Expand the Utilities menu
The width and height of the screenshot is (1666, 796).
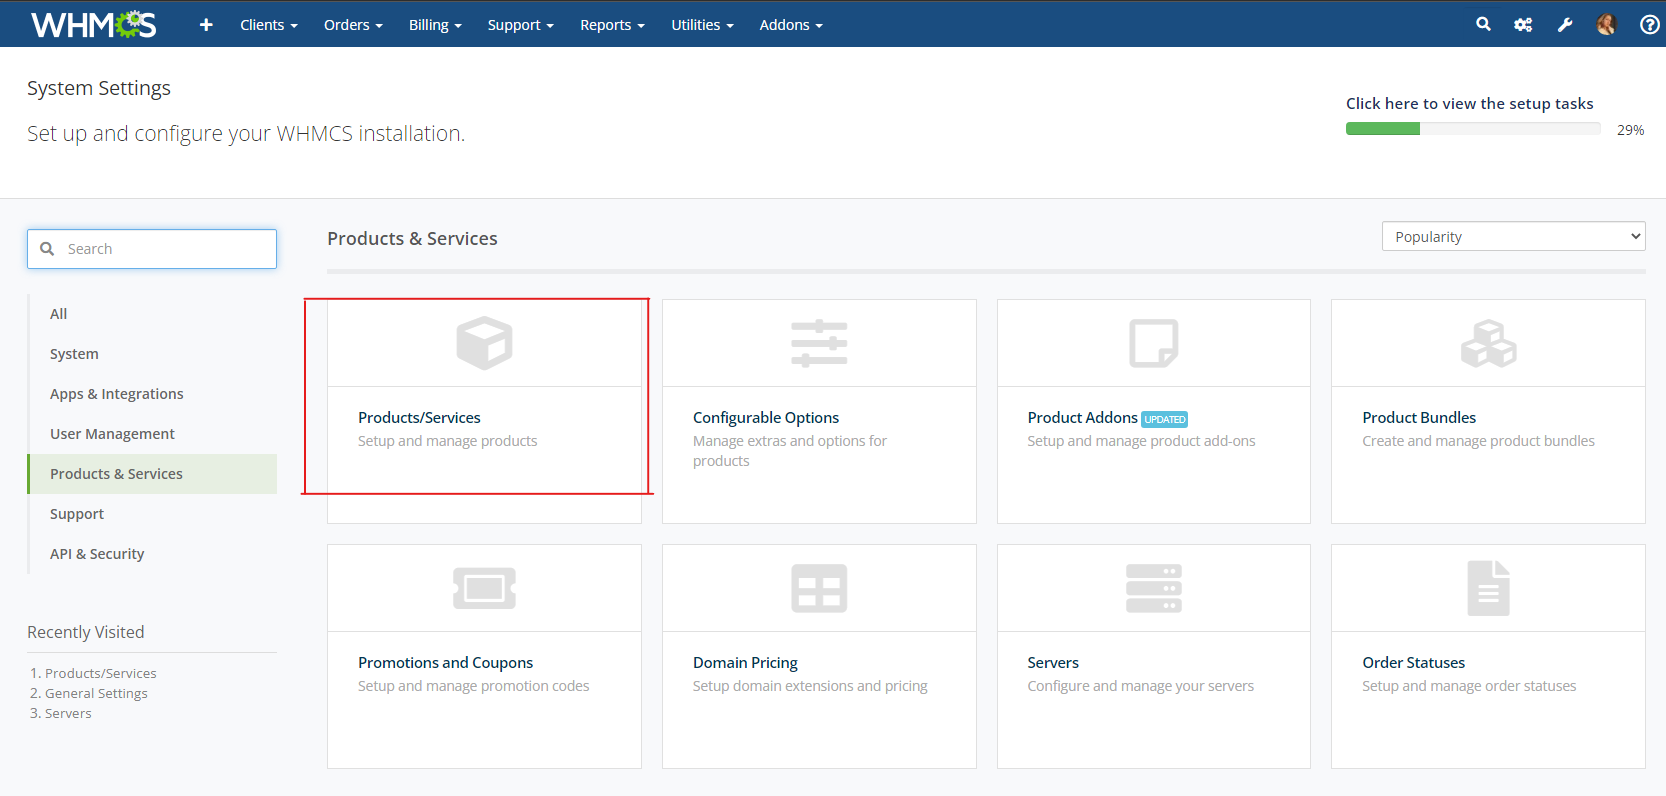[702, 25]
